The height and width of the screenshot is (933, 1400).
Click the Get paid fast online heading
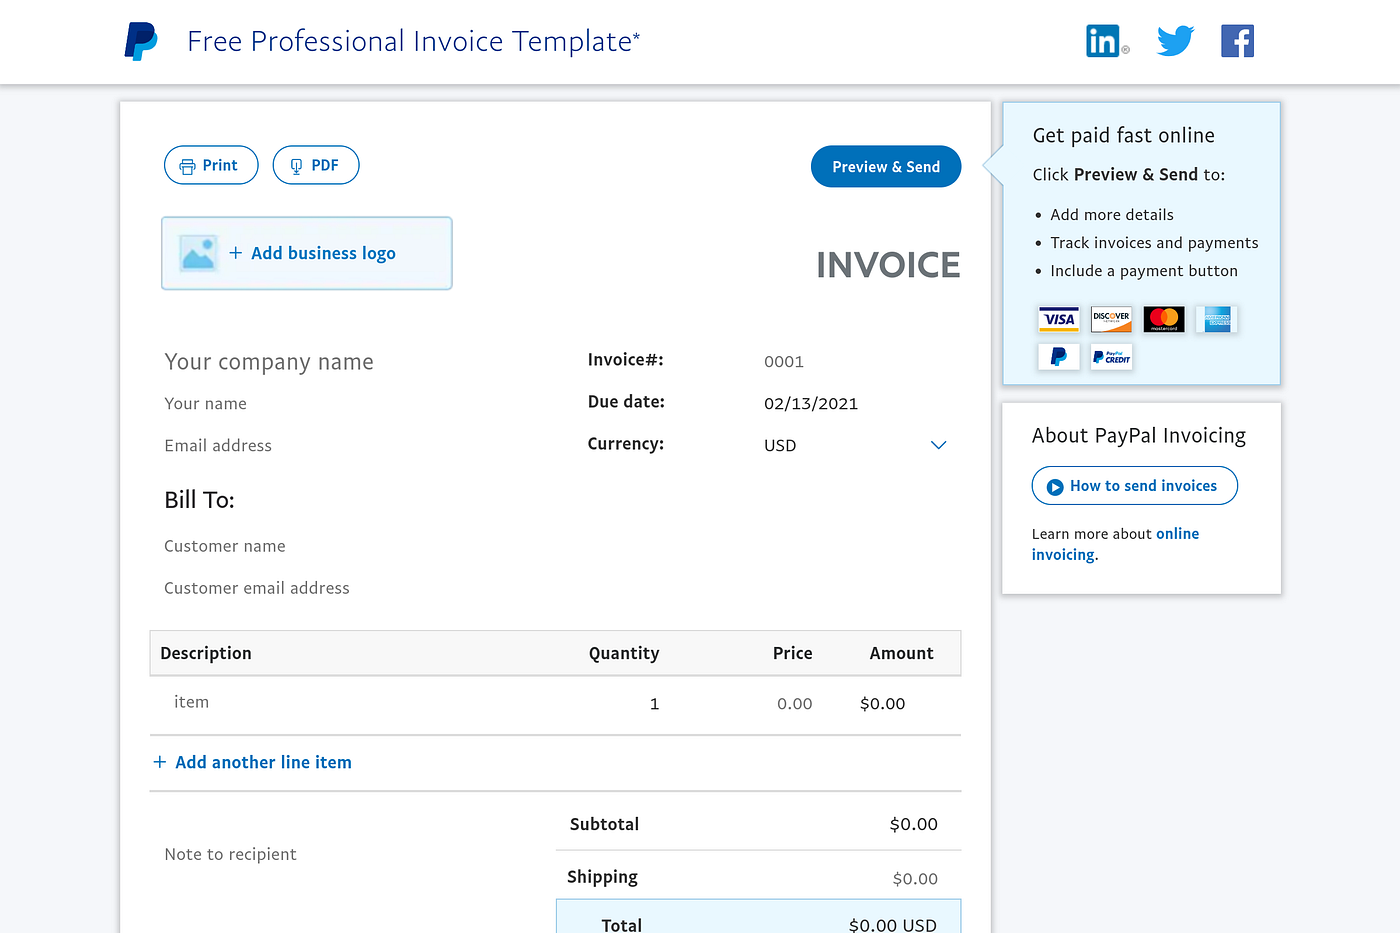pos(1124,135)
